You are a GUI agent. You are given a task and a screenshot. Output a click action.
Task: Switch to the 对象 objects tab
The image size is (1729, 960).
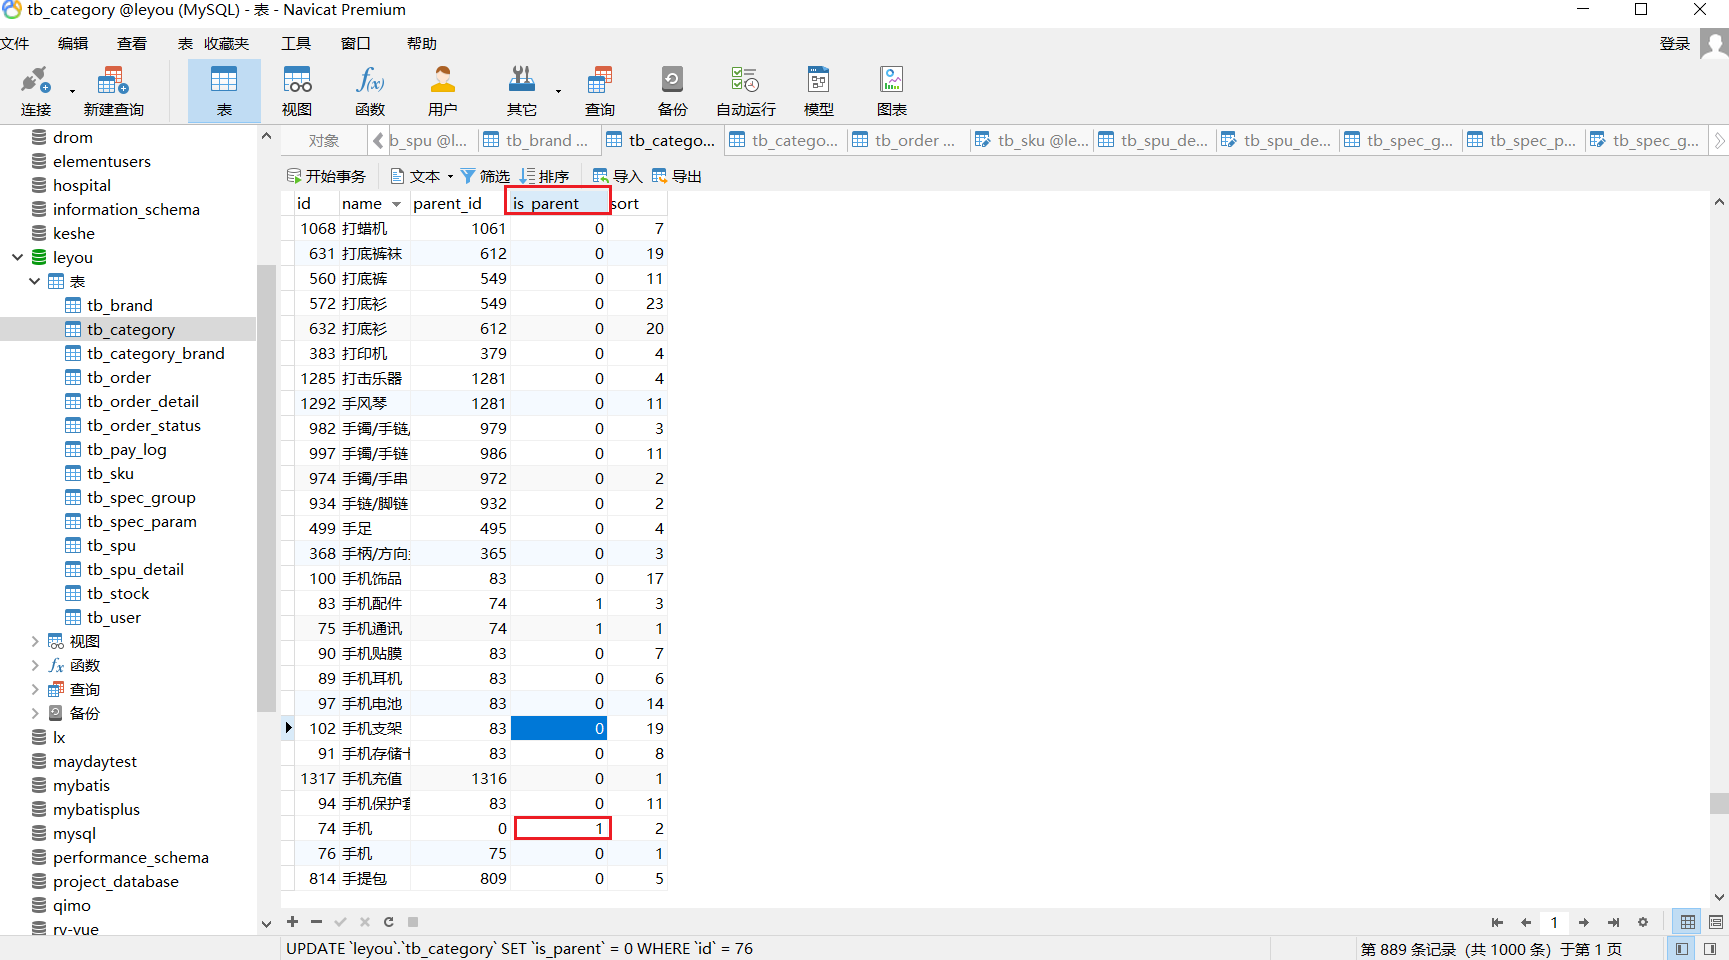(324, 141)
